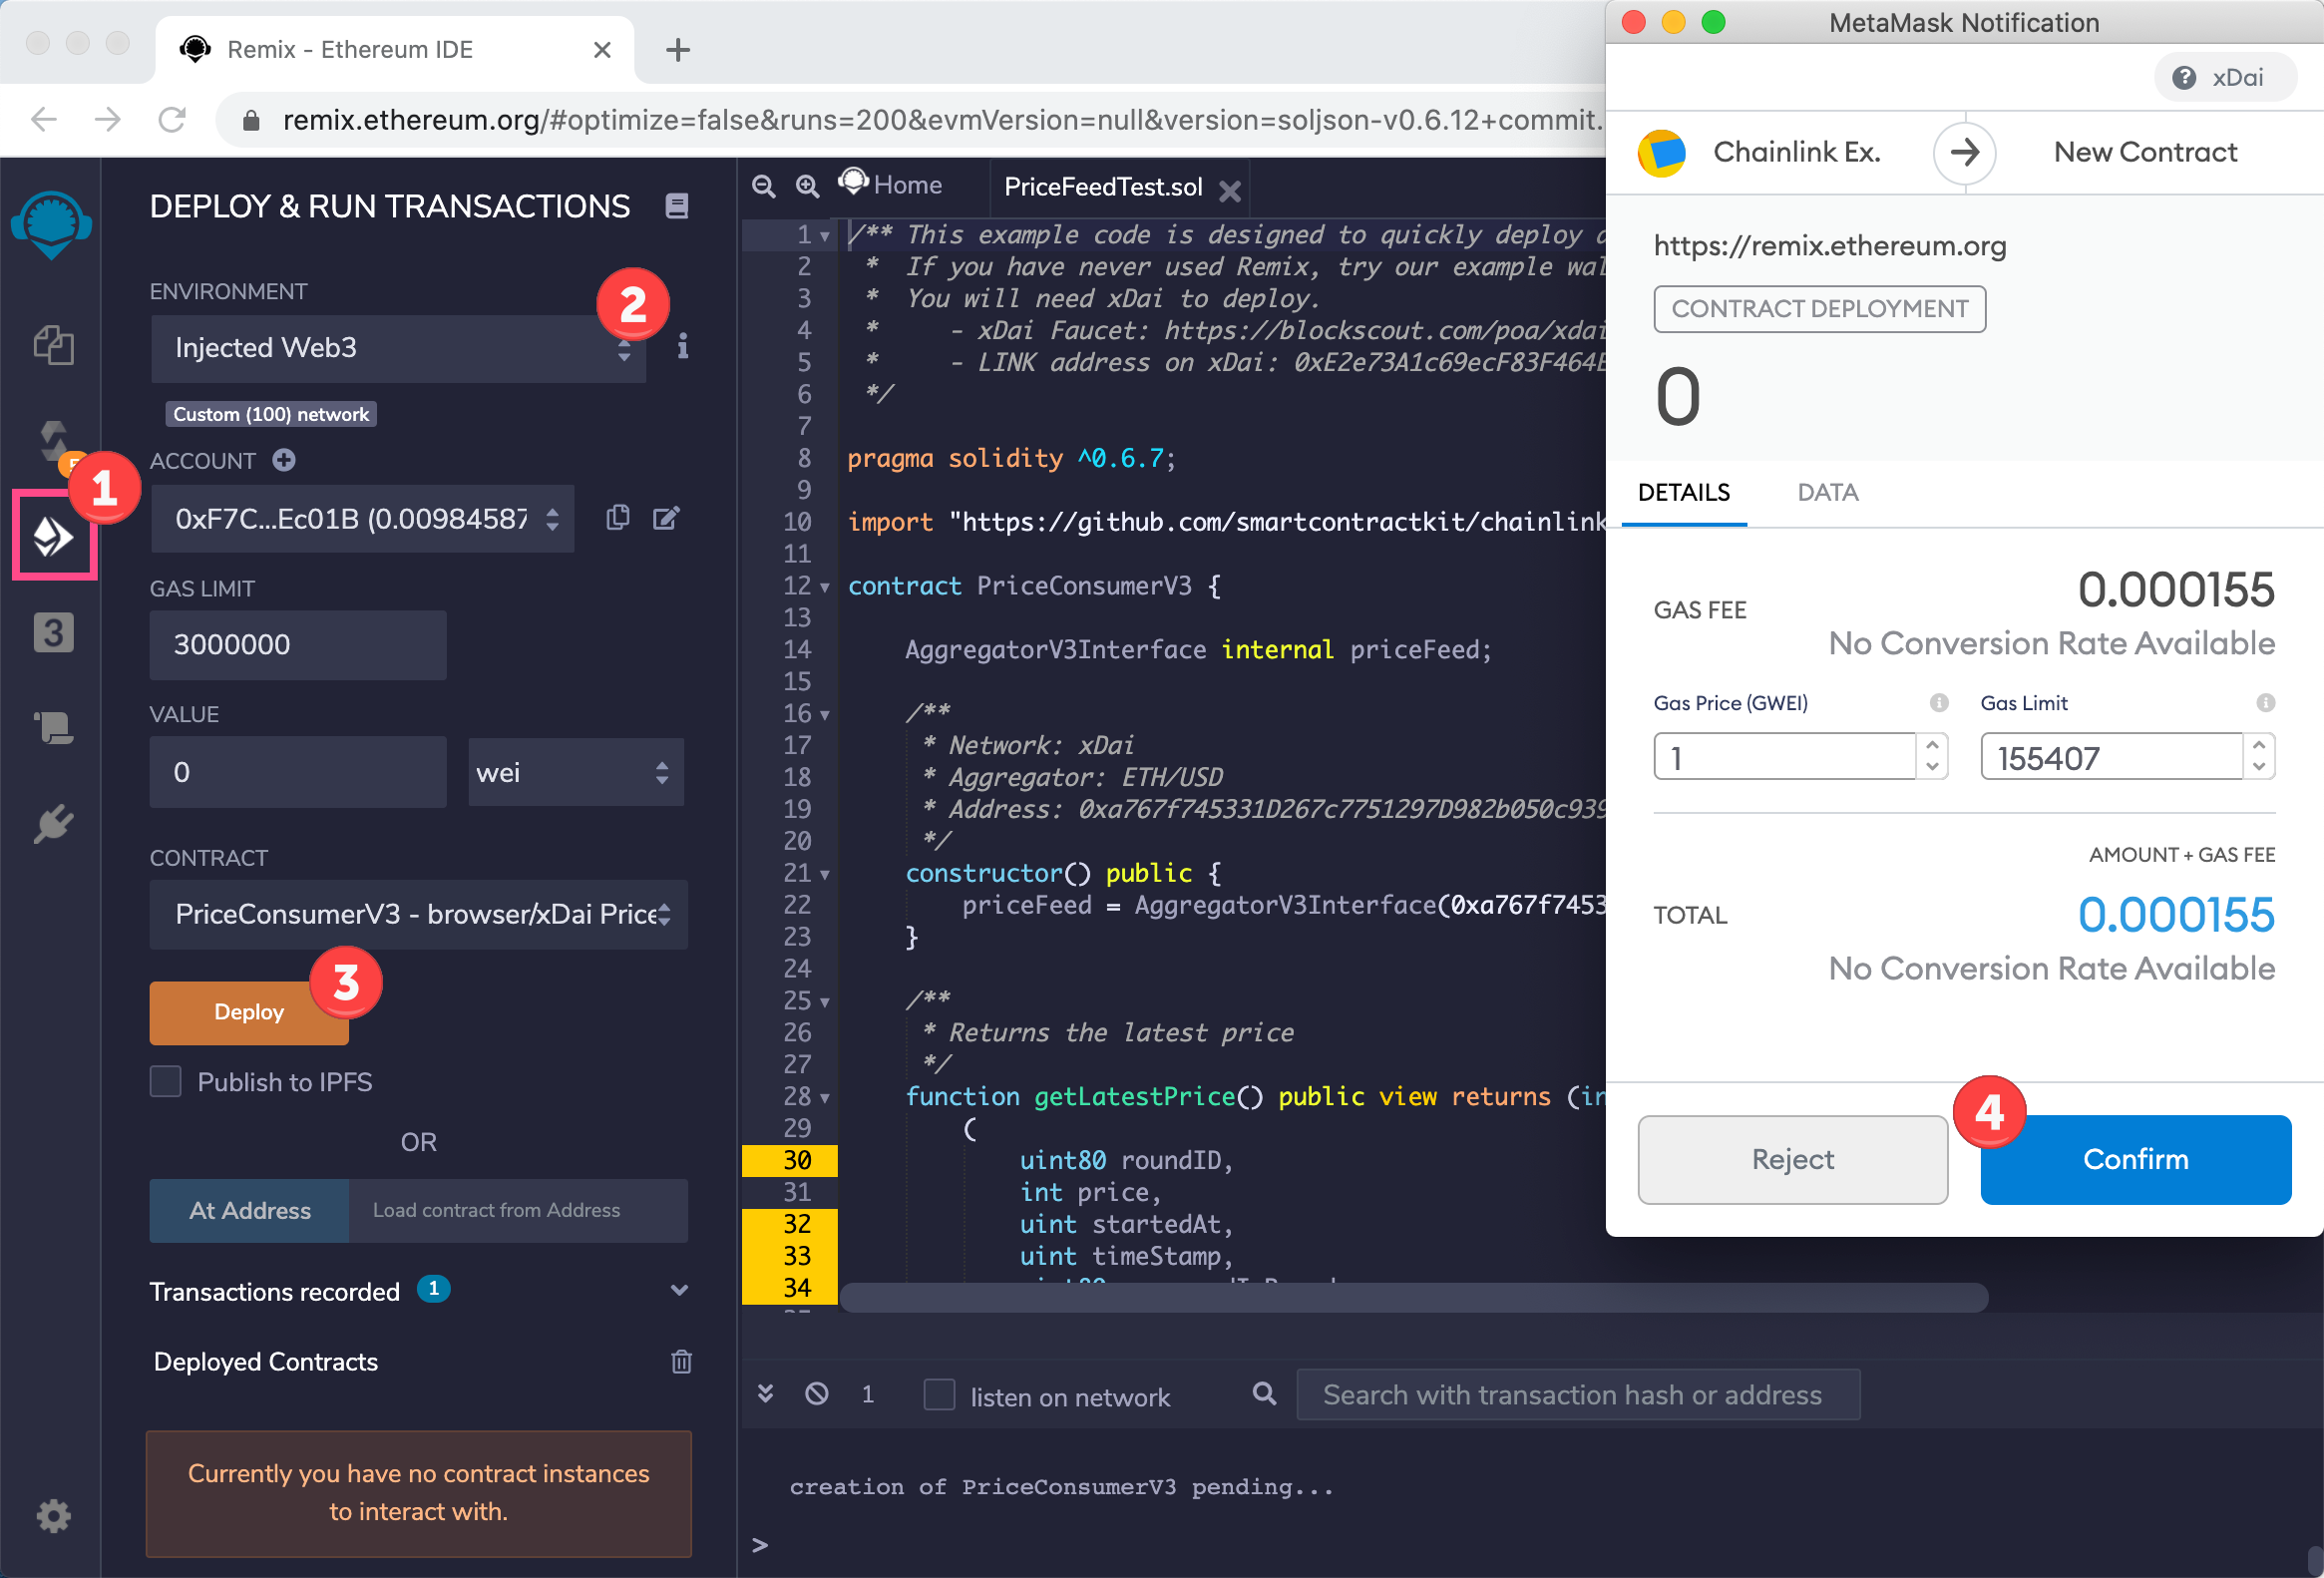Expand the Transactions recorded section
The image size is (2324, 1578).
tap(679, 1290)
